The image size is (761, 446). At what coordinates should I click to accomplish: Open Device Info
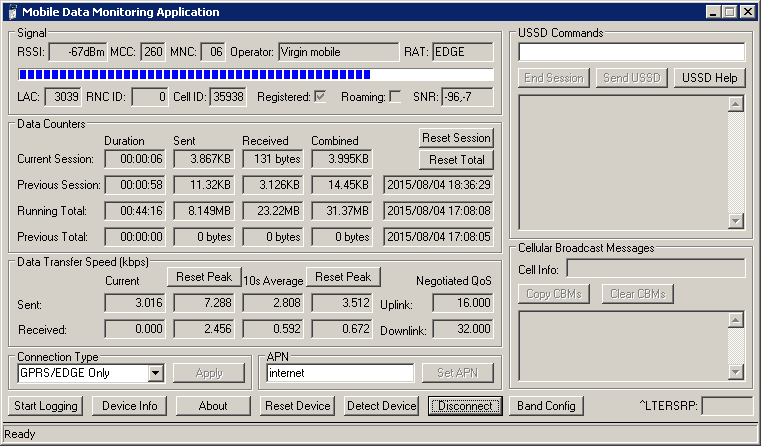[130, 406]
